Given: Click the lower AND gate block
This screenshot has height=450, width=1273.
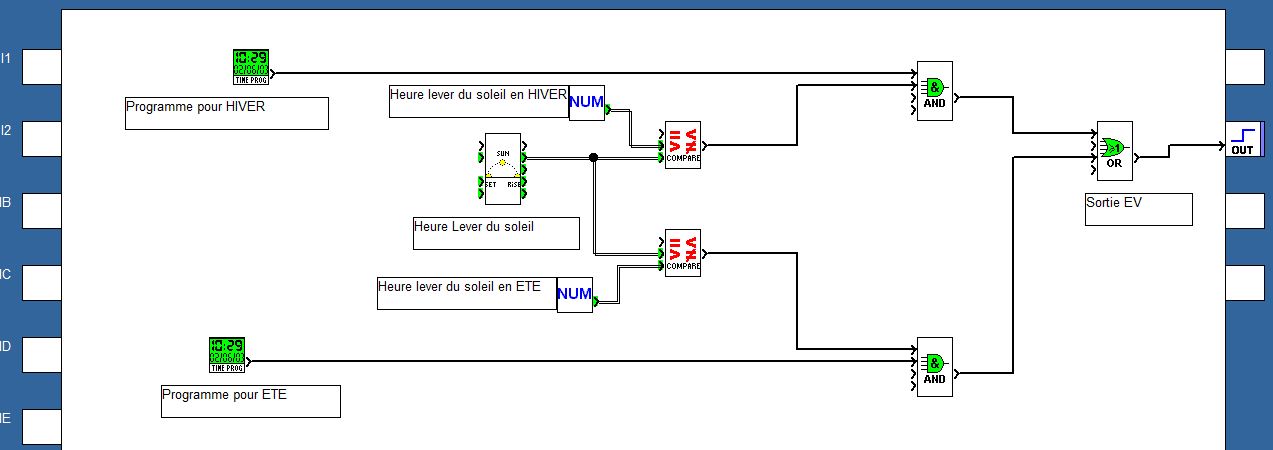Looking at the screenshot, I should (935, 367).
